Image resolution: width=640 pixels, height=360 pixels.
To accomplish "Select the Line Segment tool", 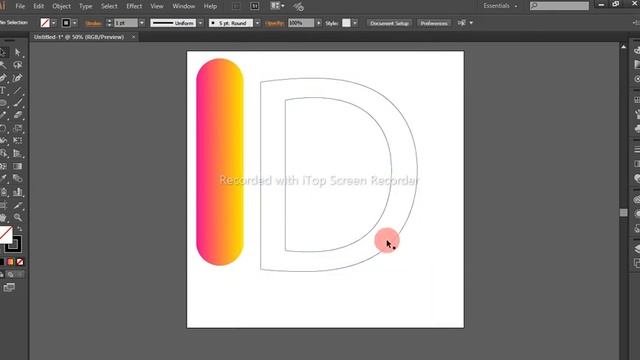I will tap(17, 90).
